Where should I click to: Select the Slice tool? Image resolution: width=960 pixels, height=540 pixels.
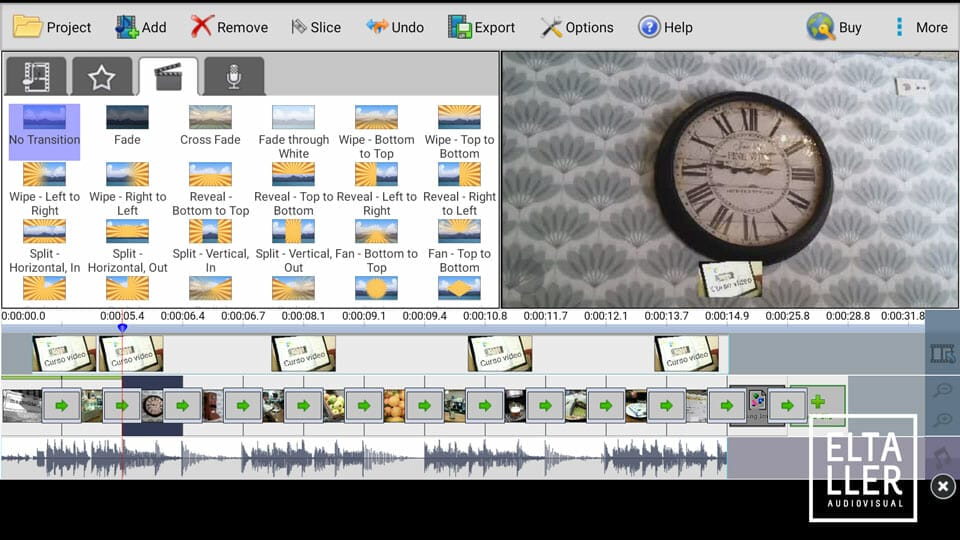[315, 27]
